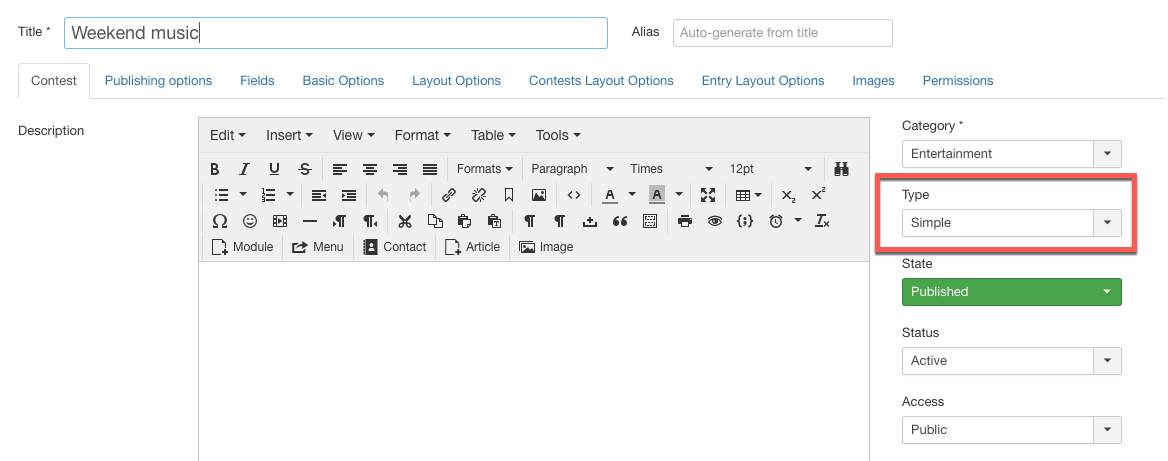Copy the selection

(435, 221)
